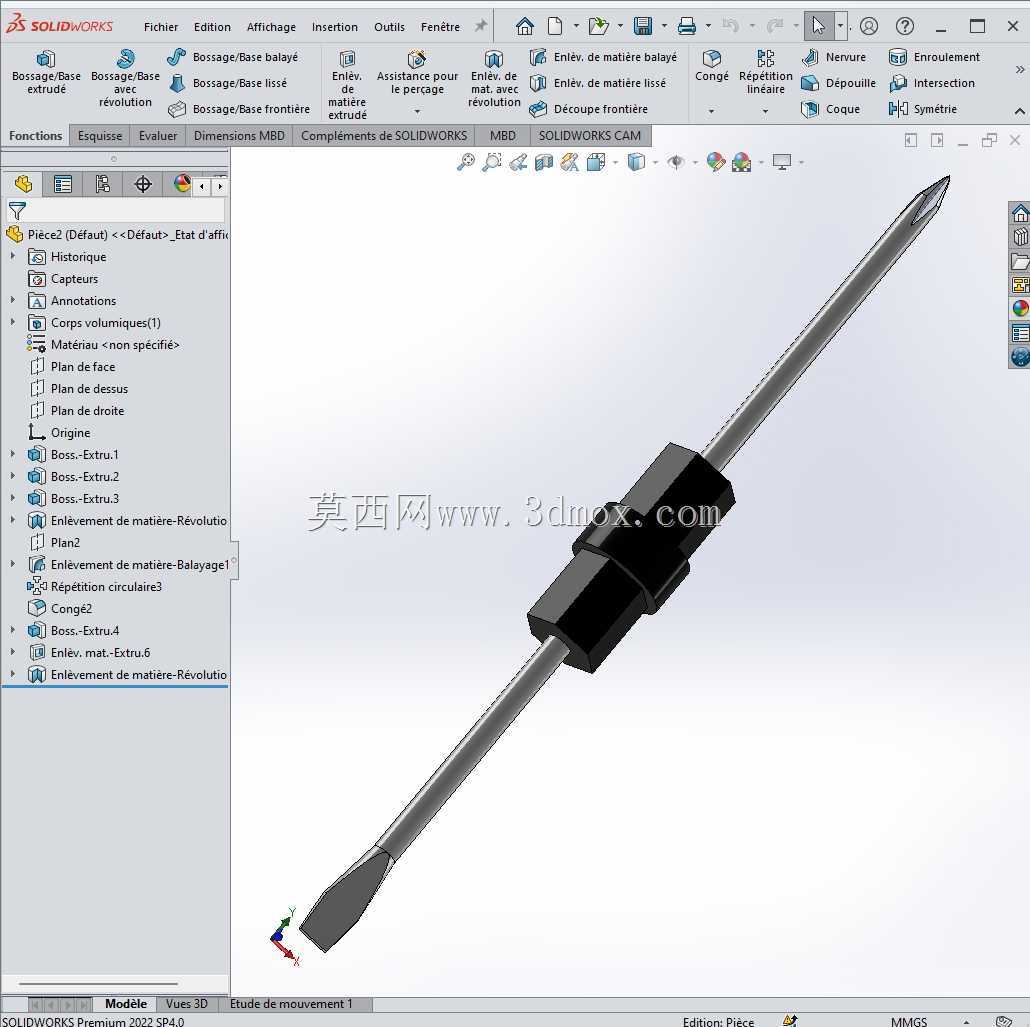
Task: Expand Enlèv. mat.-Extru.6 feature
Action: click(x=12, y=652)
